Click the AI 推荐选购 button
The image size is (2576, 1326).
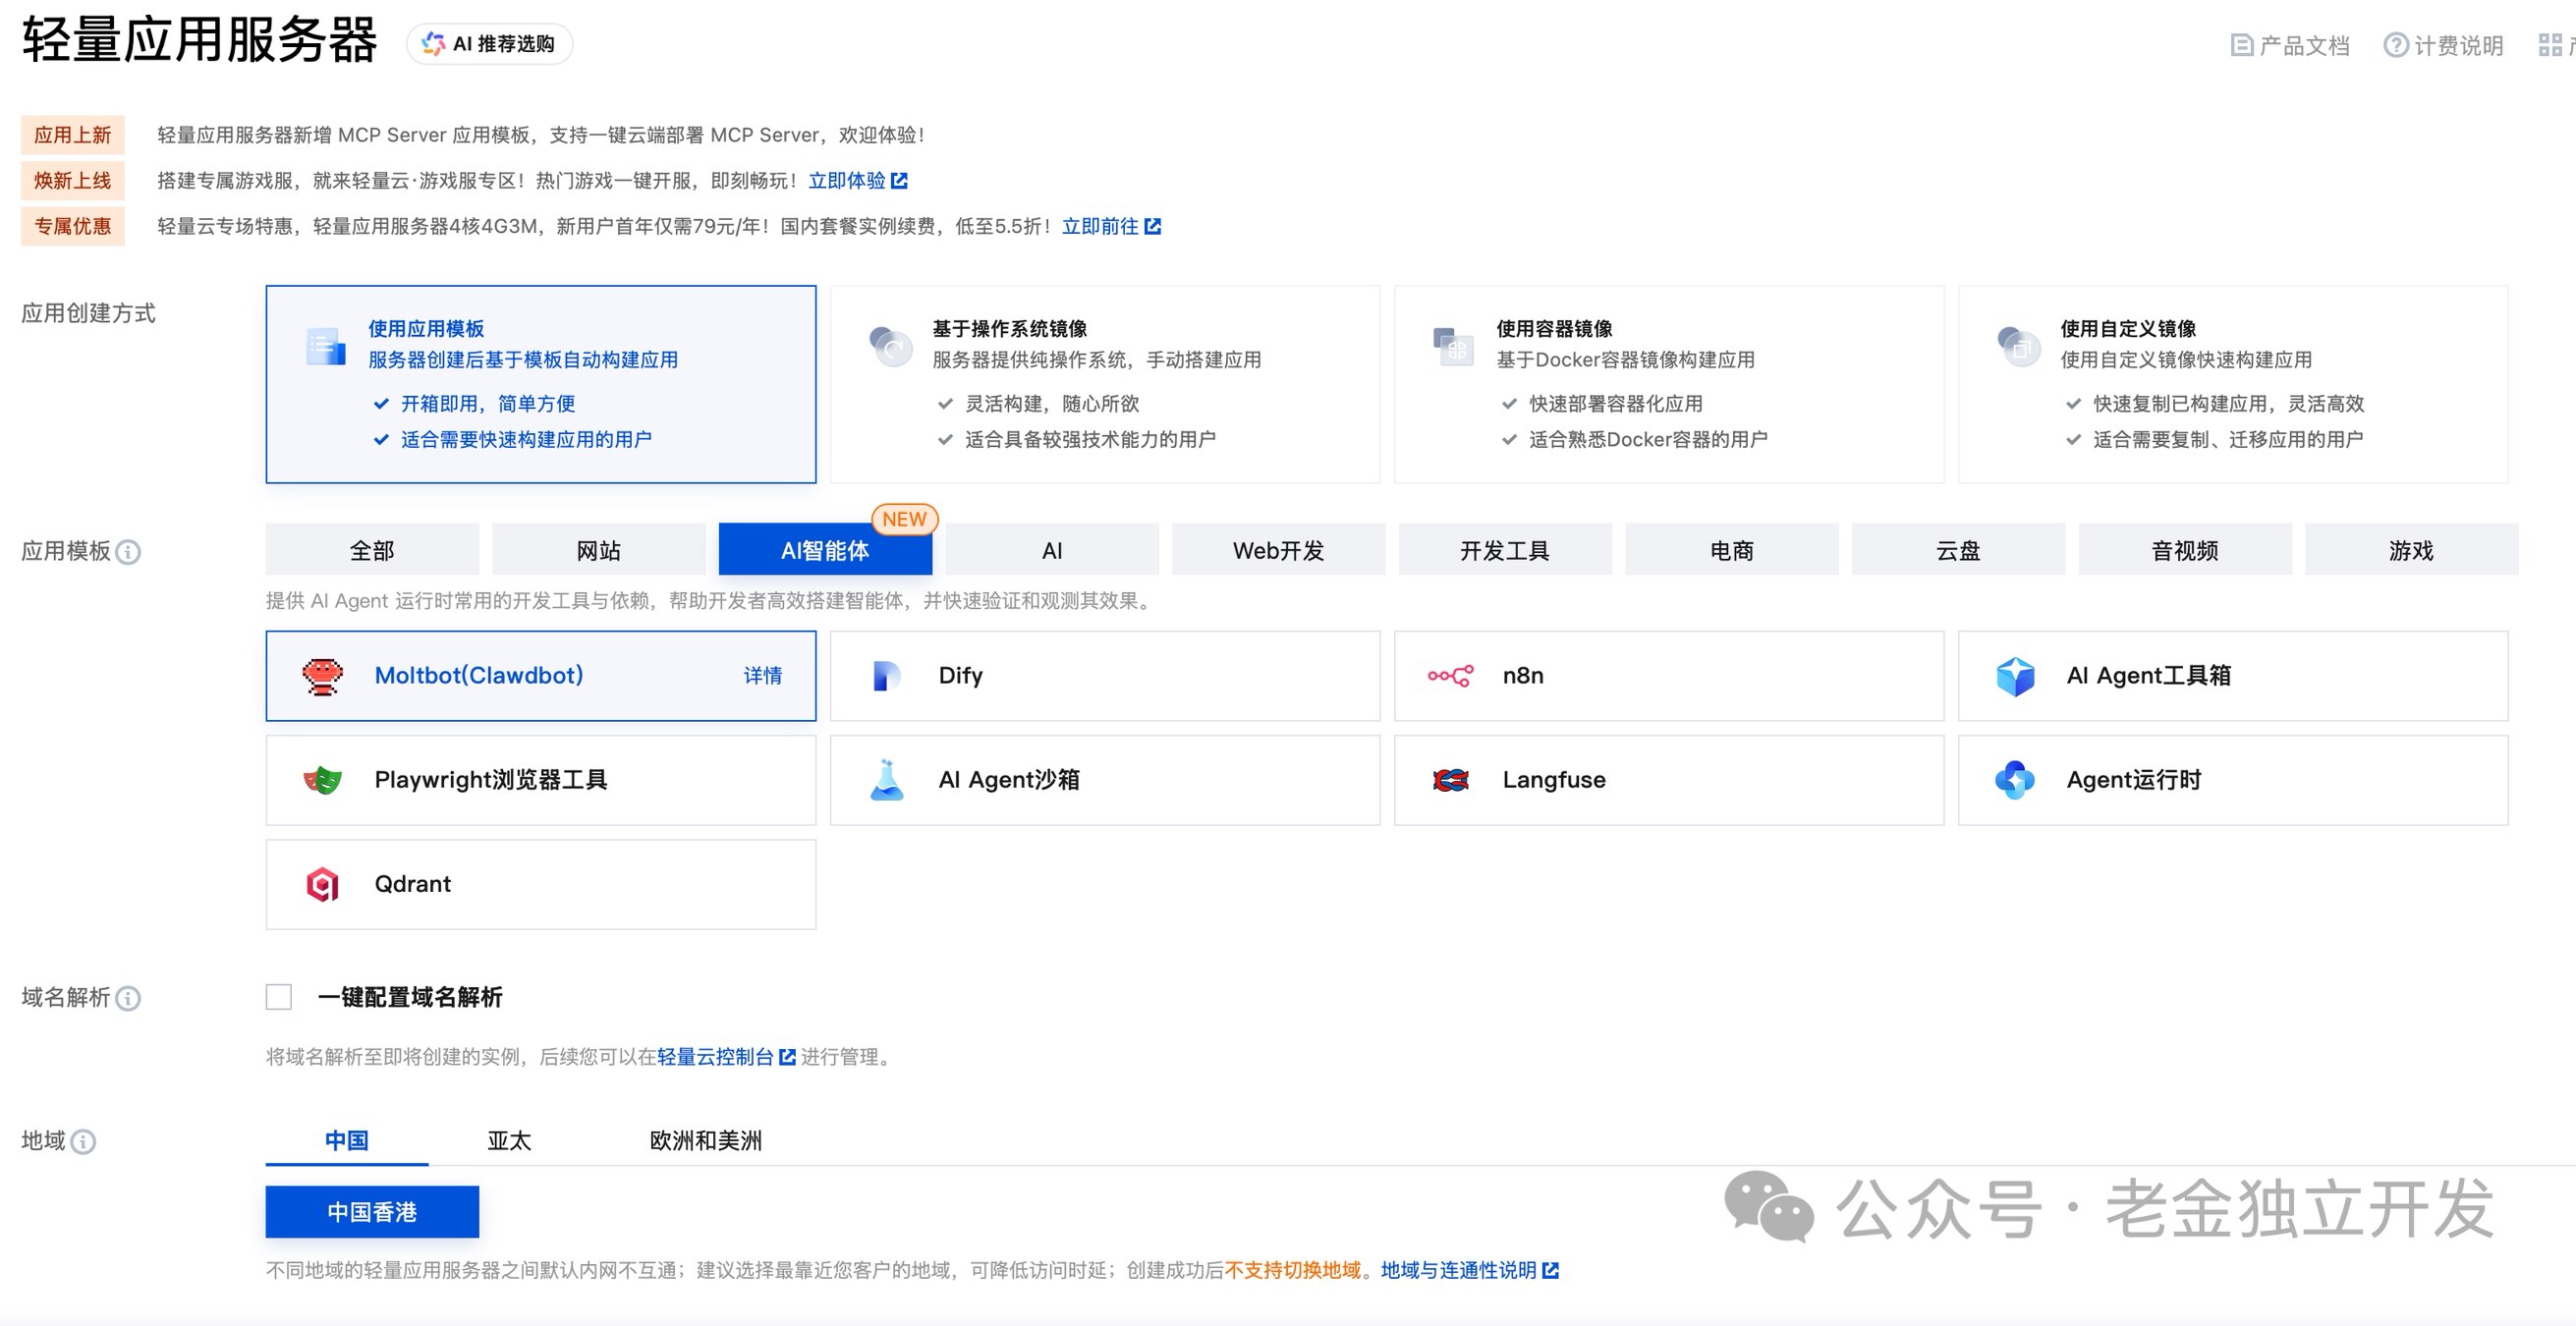click(x=489, y=44)
